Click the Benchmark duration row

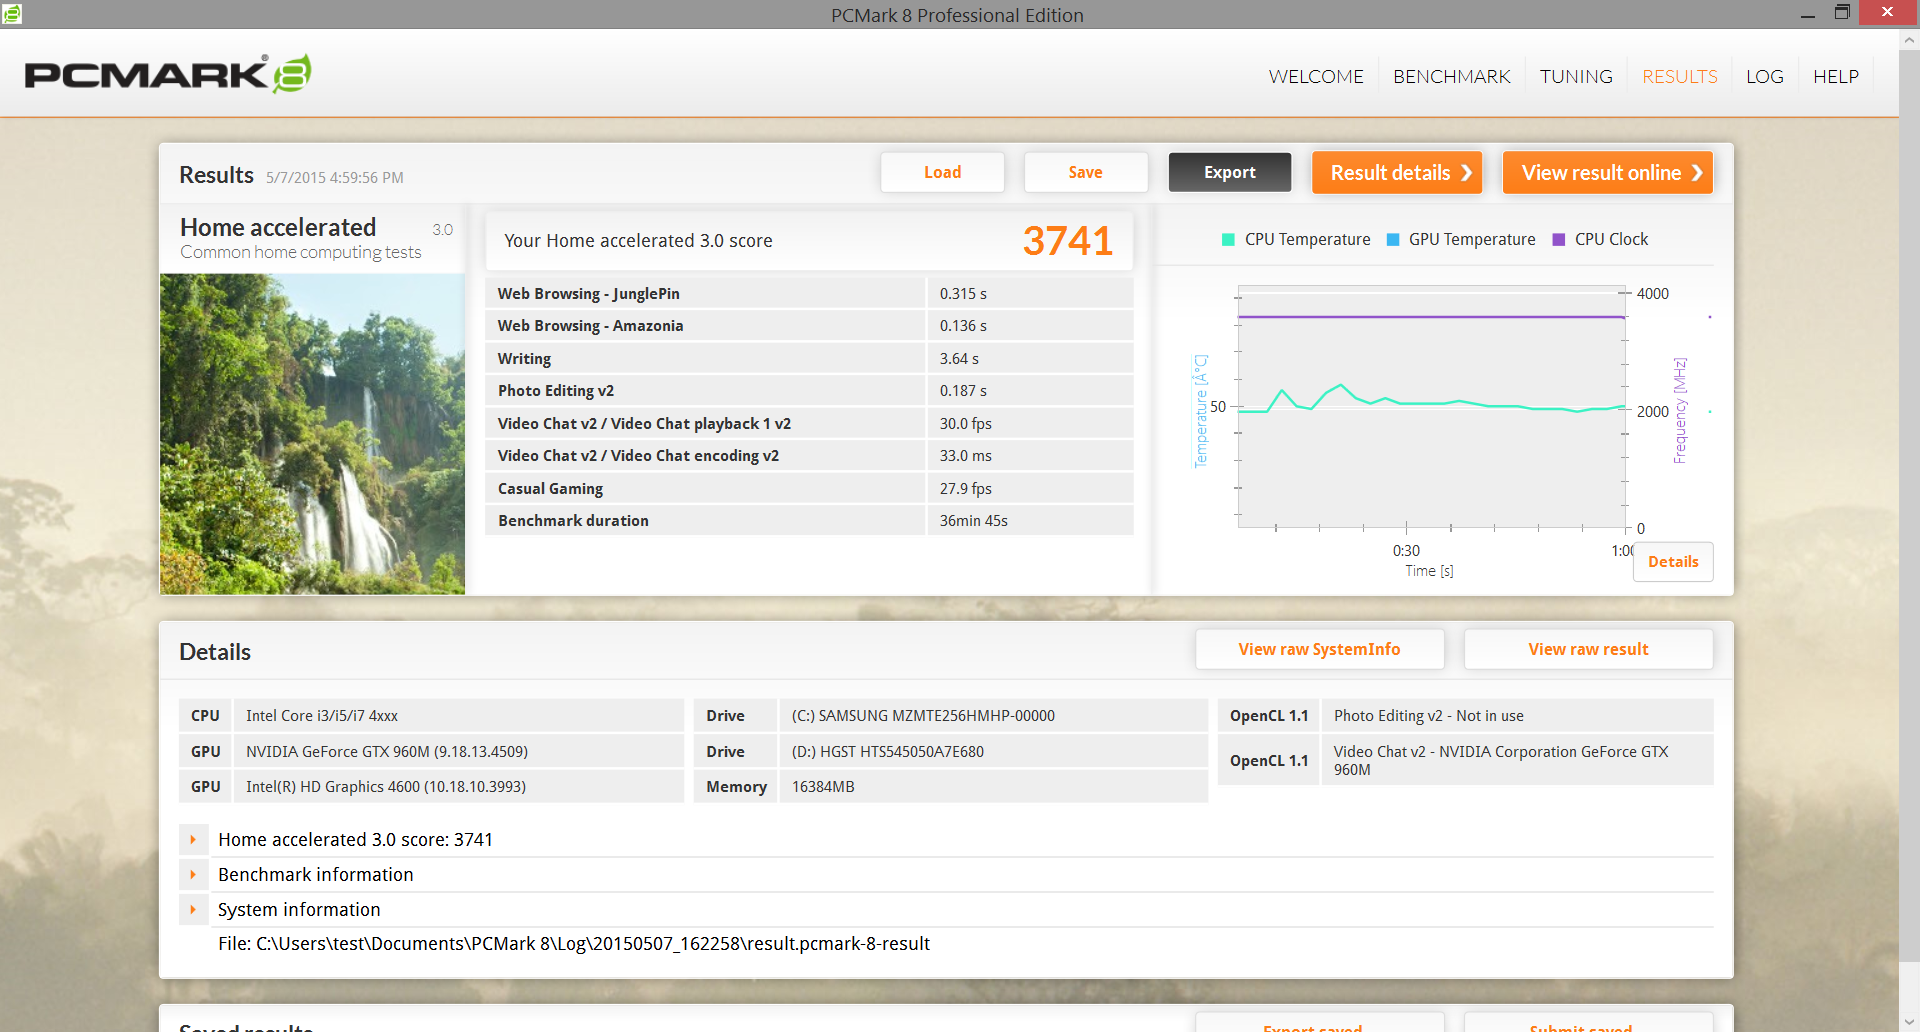pos(809,521)
